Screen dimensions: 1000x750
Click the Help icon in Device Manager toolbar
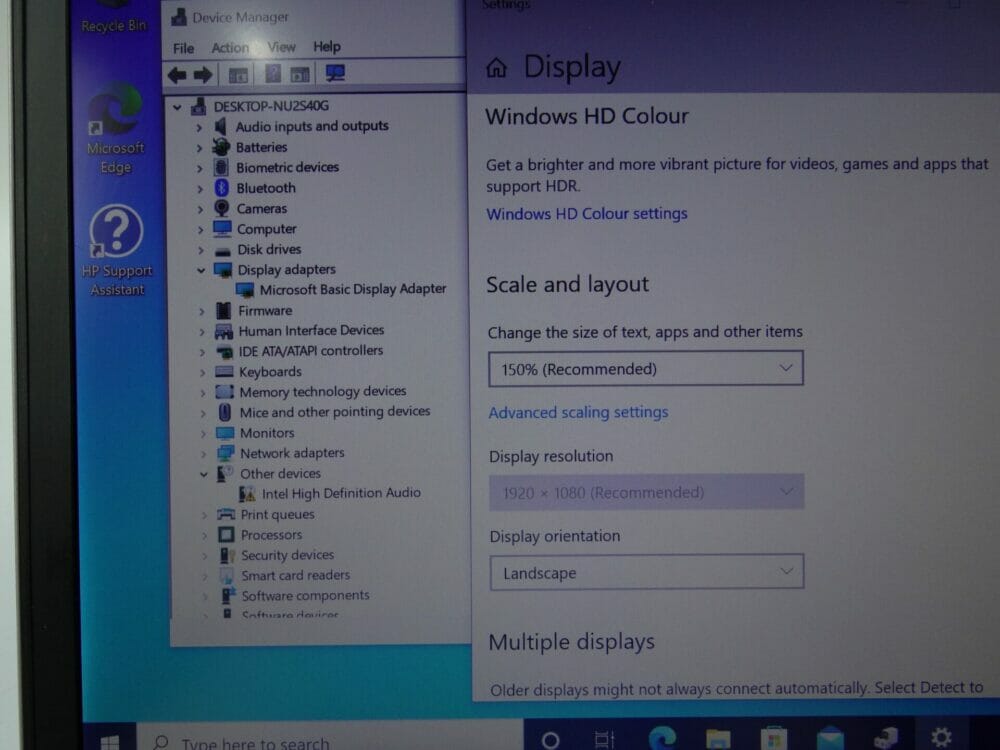pos(272,74)
